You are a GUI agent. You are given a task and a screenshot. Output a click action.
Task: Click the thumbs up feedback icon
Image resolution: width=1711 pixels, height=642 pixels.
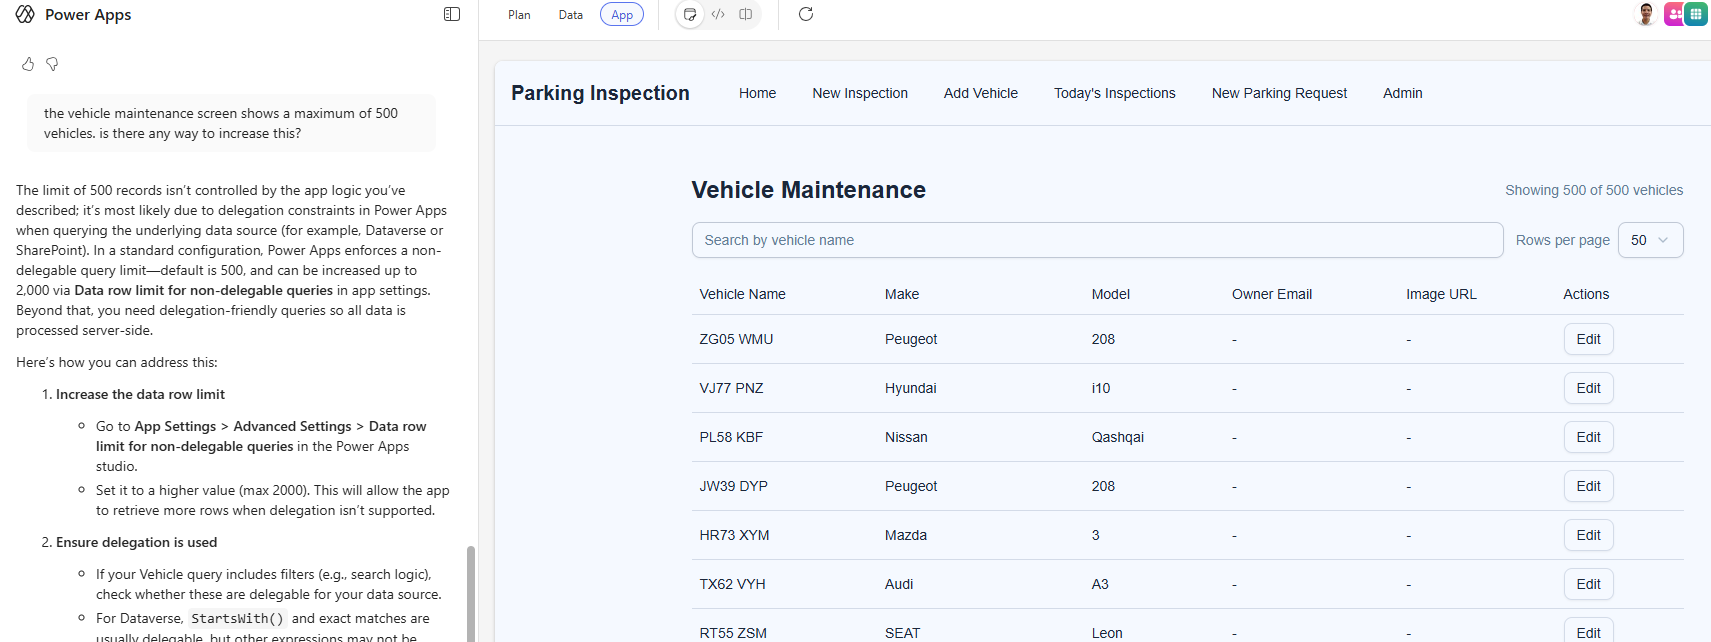[28, 64]
